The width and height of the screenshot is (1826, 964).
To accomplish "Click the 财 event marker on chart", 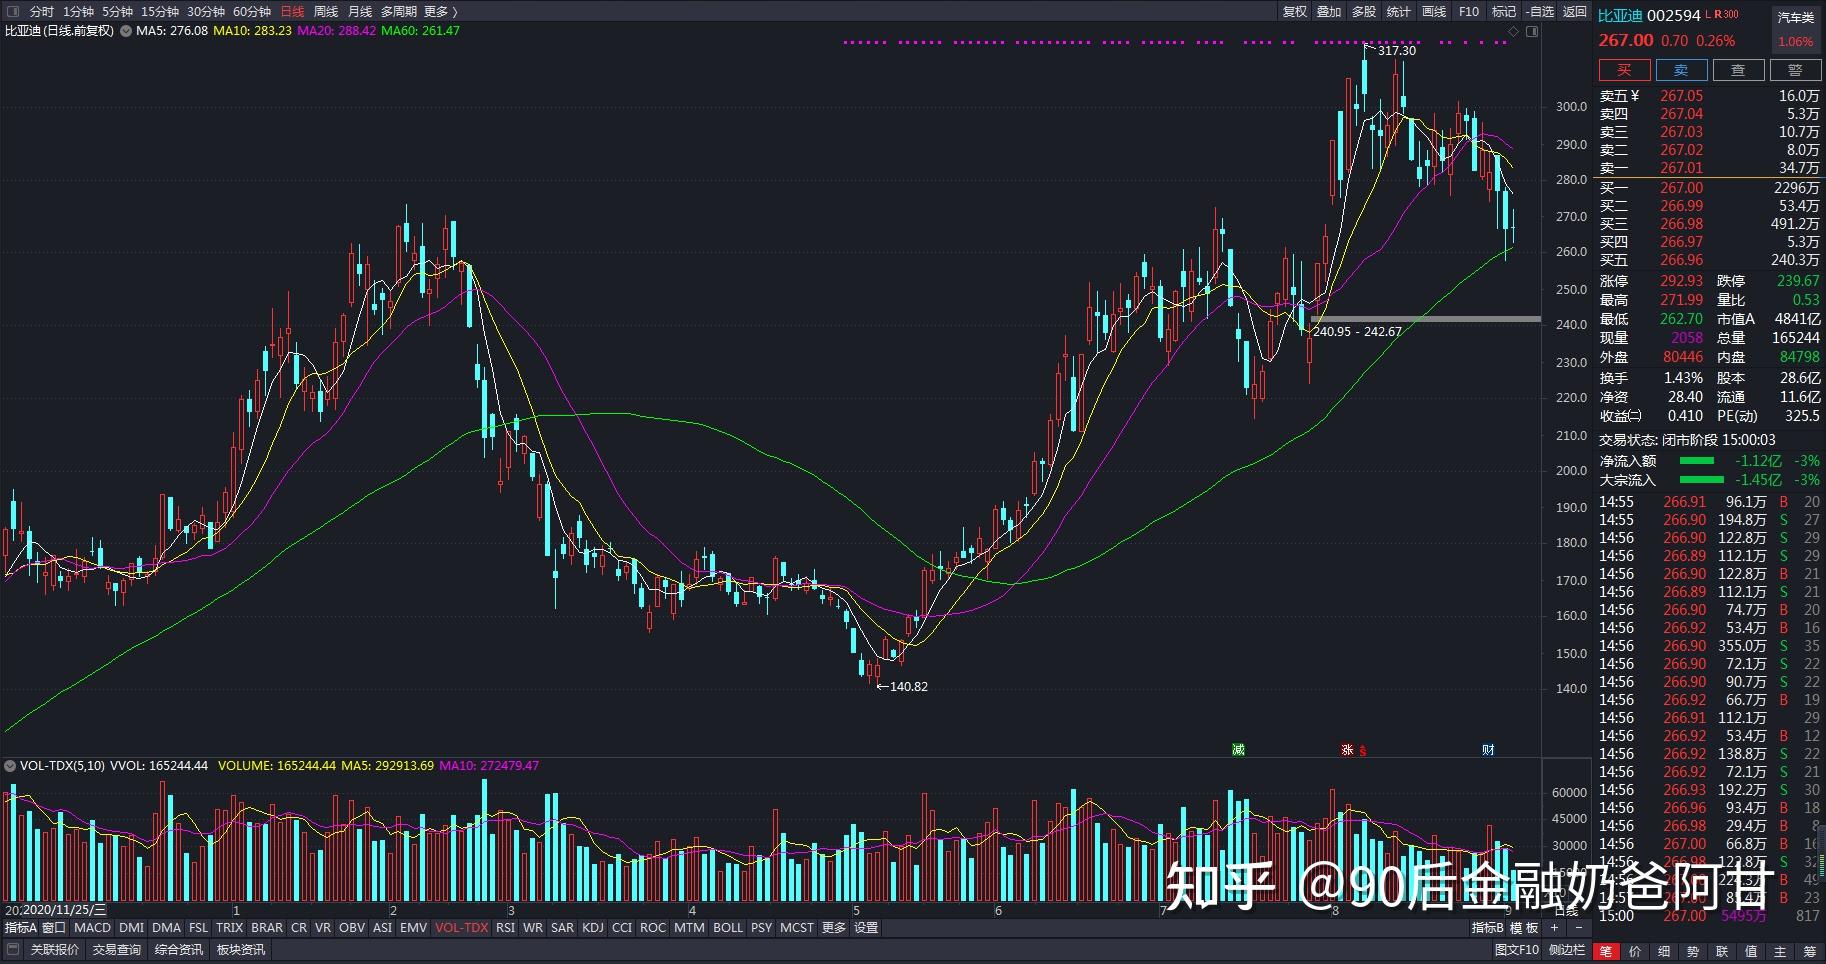I will [1488, 749].
